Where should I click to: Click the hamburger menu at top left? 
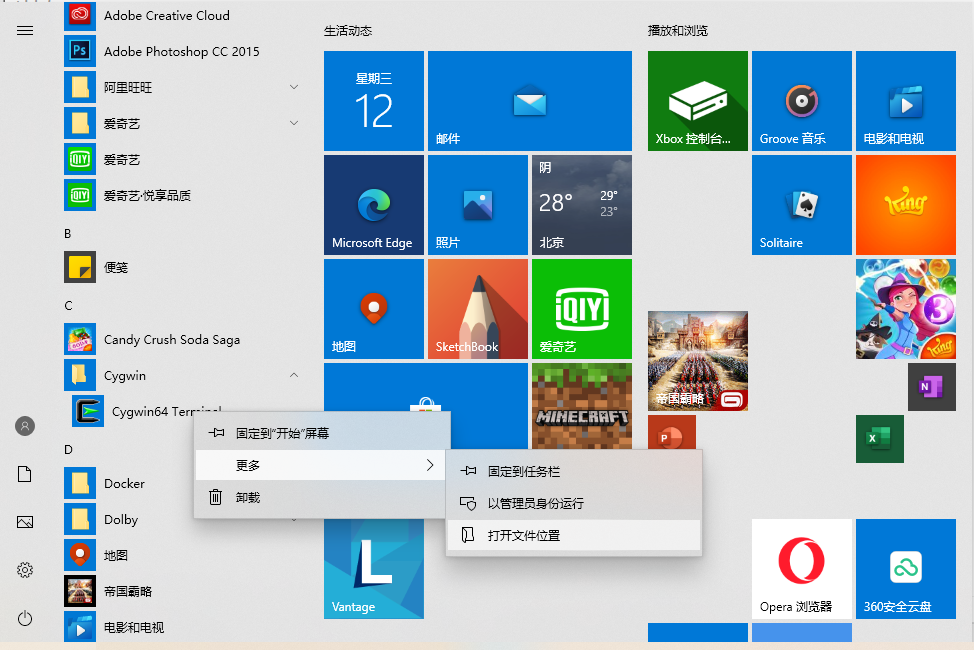(25, 30)
